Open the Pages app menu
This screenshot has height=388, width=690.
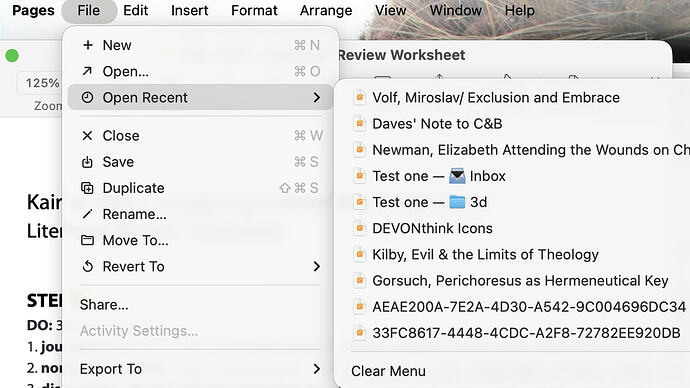[33, 10]
